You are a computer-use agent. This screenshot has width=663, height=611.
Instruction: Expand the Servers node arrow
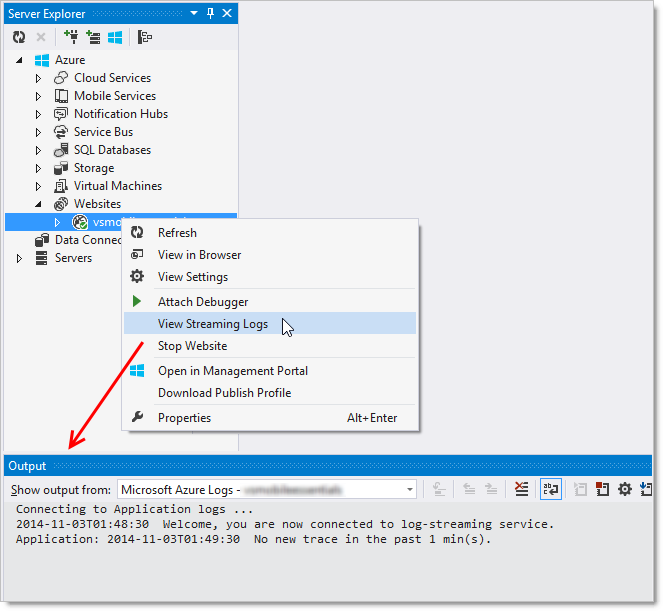point(19,258)
